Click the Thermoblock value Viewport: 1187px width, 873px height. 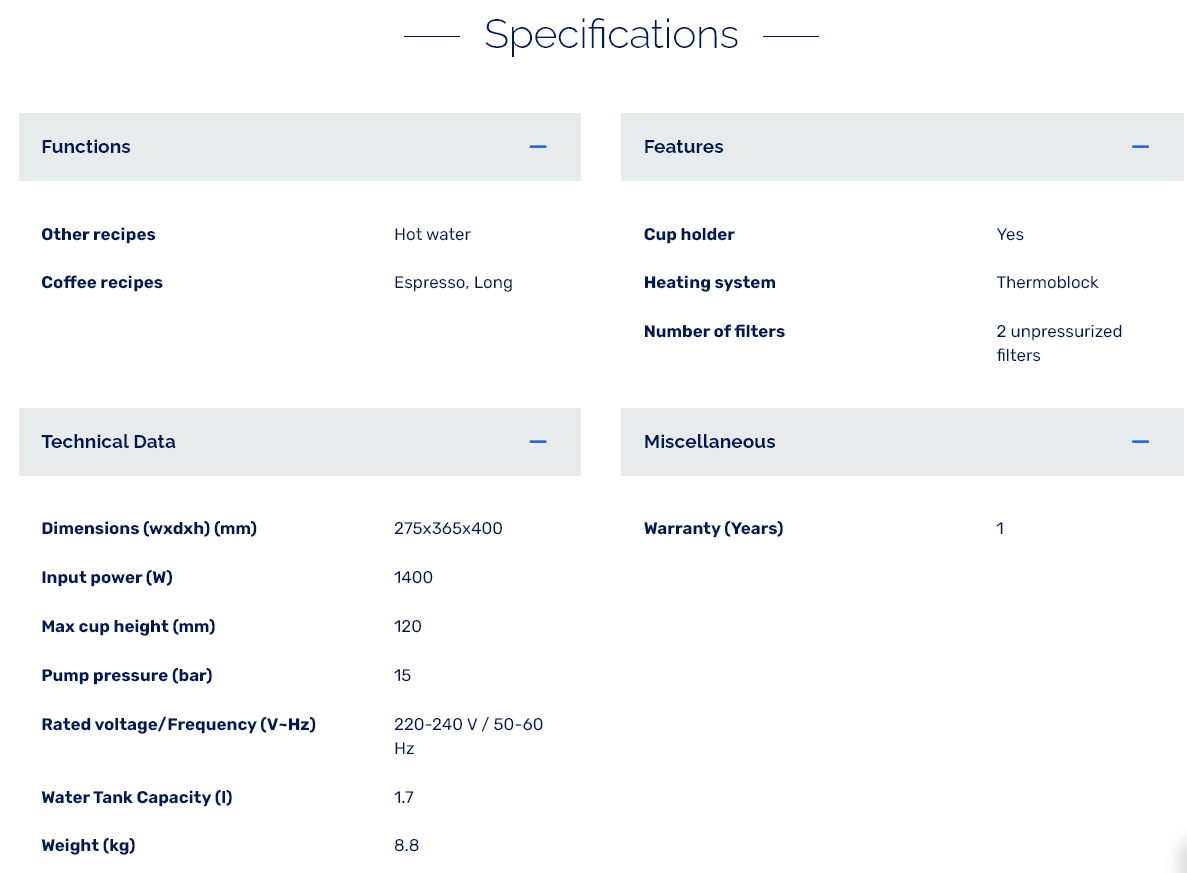pos(1047,283)
